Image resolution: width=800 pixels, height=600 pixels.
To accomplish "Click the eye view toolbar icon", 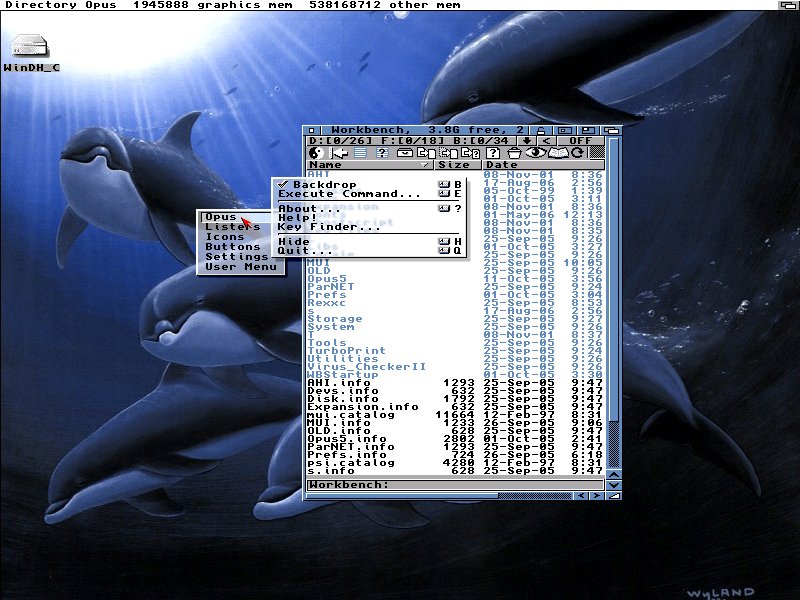I will click(x=536, y=153).
